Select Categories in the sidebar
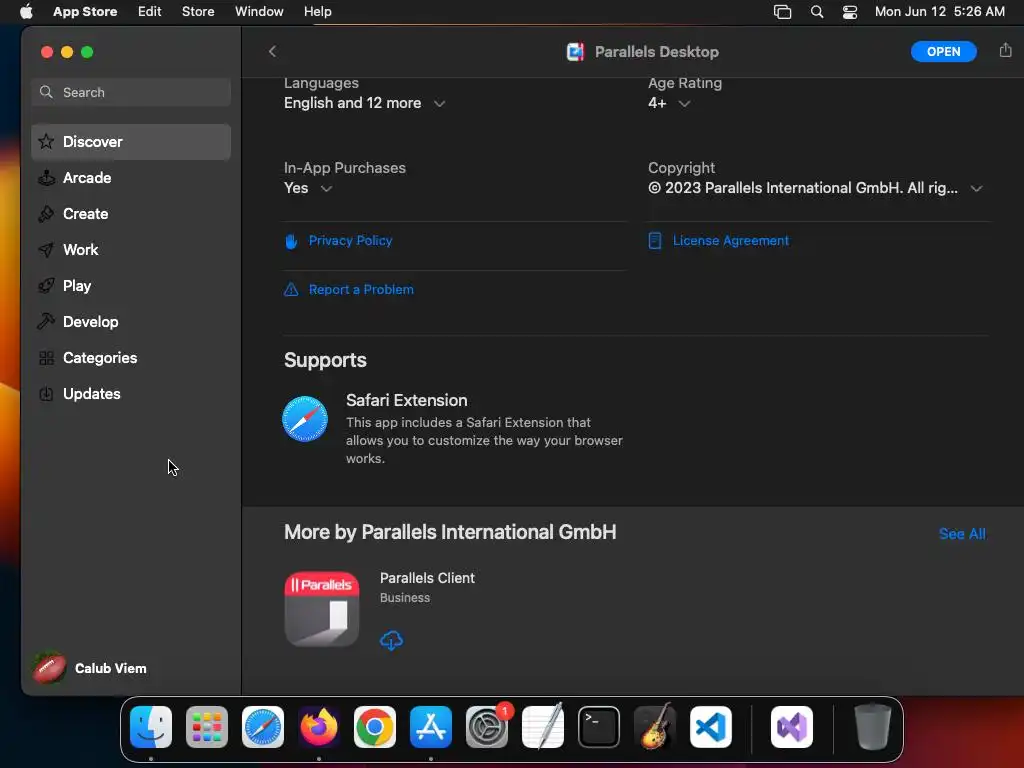 click(x=131, y=358)
